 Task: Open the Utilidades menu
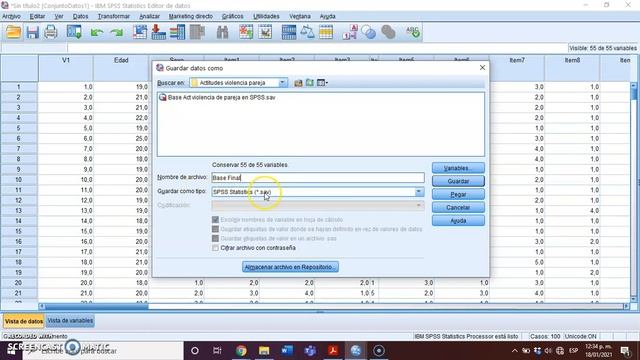(x=266, y=16)
